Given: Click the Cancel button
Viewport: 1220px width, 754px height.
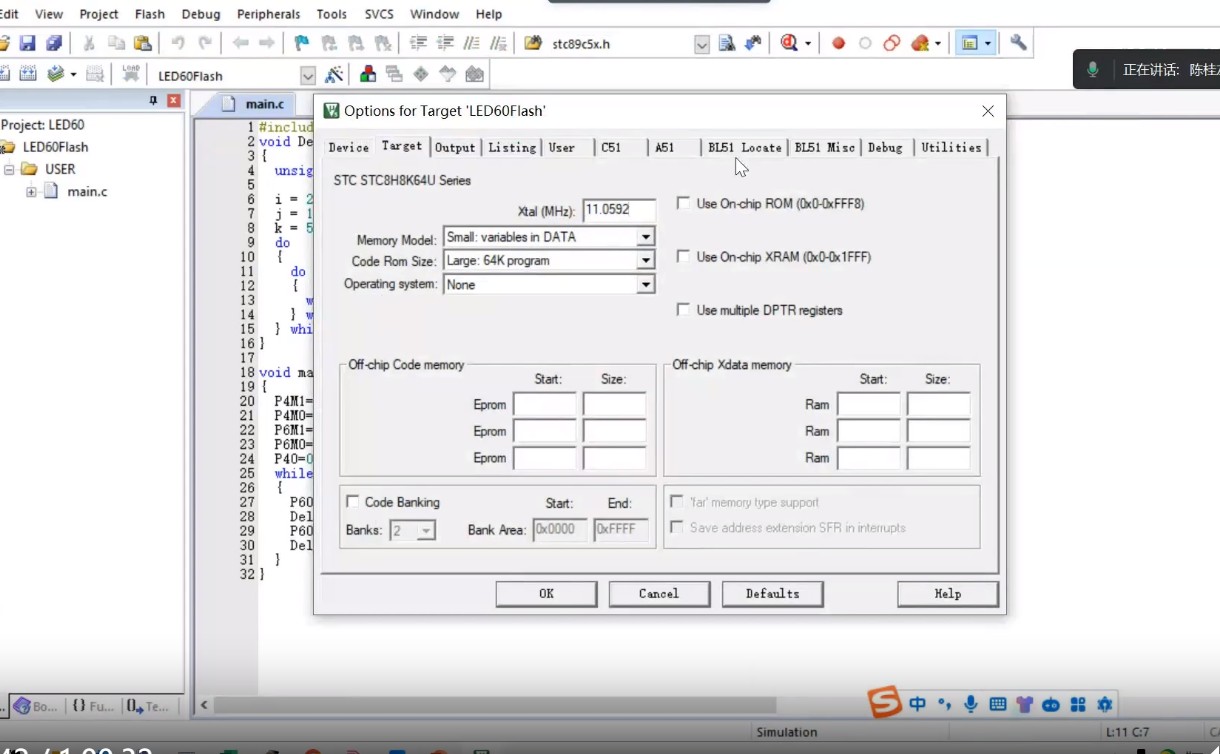Looking at the screenshot, I should (x=659, y=594).
